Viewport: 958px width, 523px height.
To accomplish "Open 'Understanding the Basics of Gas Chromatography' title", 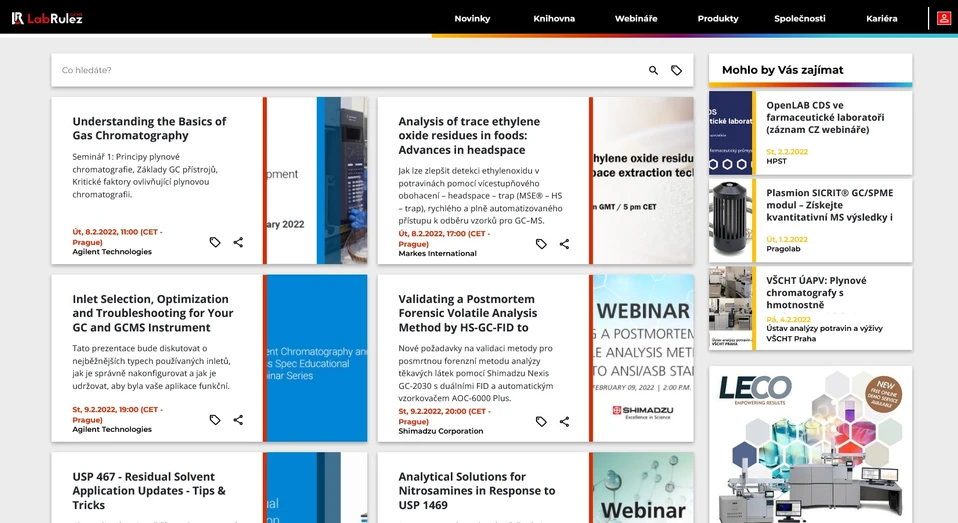I will (x=149, y=128).
